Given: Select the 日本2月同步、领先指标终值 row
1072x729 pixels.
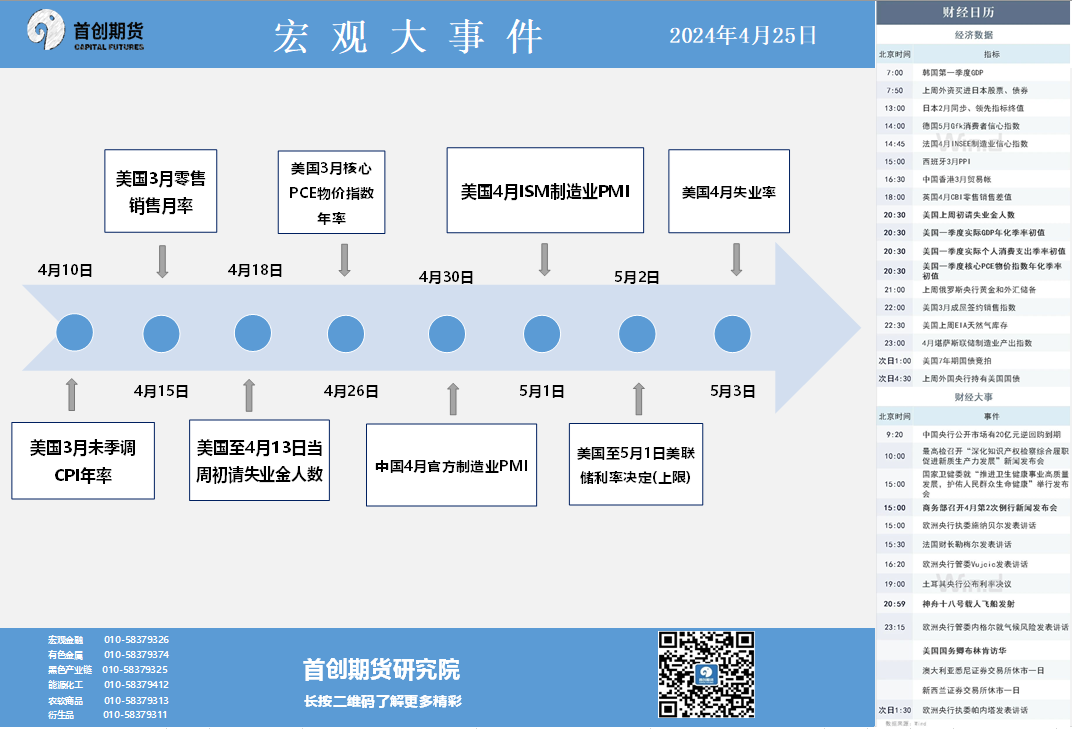Looking at the screenshot, I should 973,108.
